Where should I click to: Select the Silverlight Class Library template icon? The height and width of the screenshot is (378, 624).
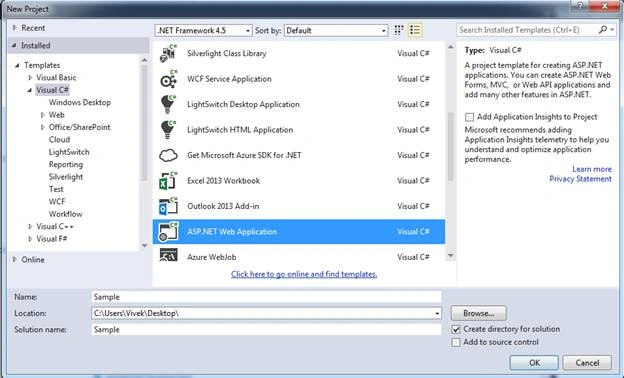[x=168, y=54]
